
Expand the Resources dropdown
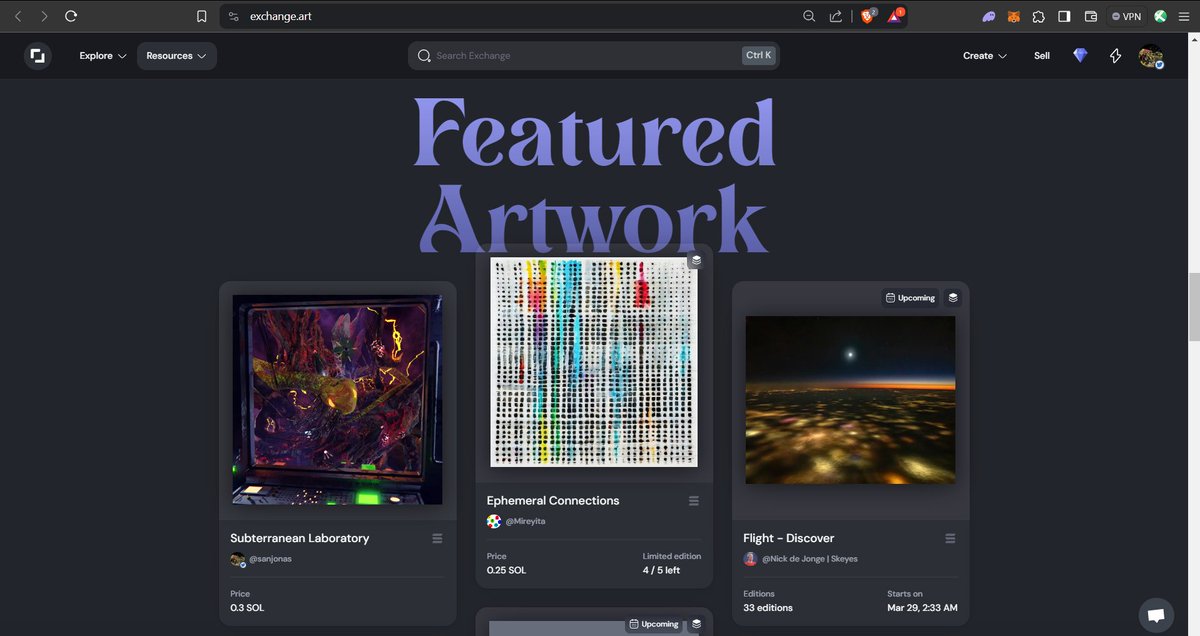coord(176,56)
